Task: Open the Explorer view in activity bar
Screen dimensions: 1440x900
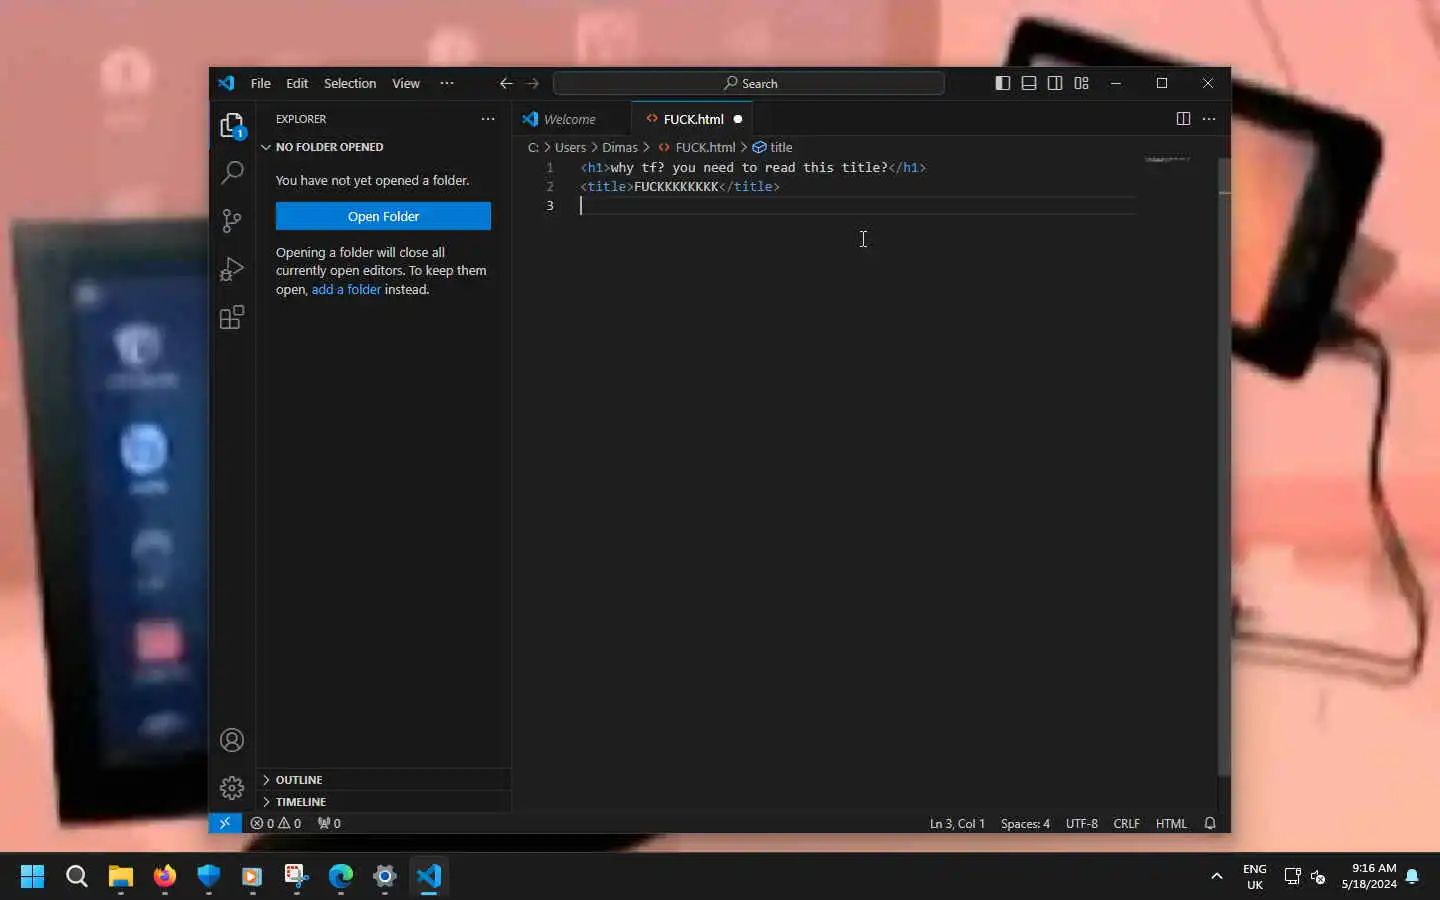Action: (x=232, y=126)
